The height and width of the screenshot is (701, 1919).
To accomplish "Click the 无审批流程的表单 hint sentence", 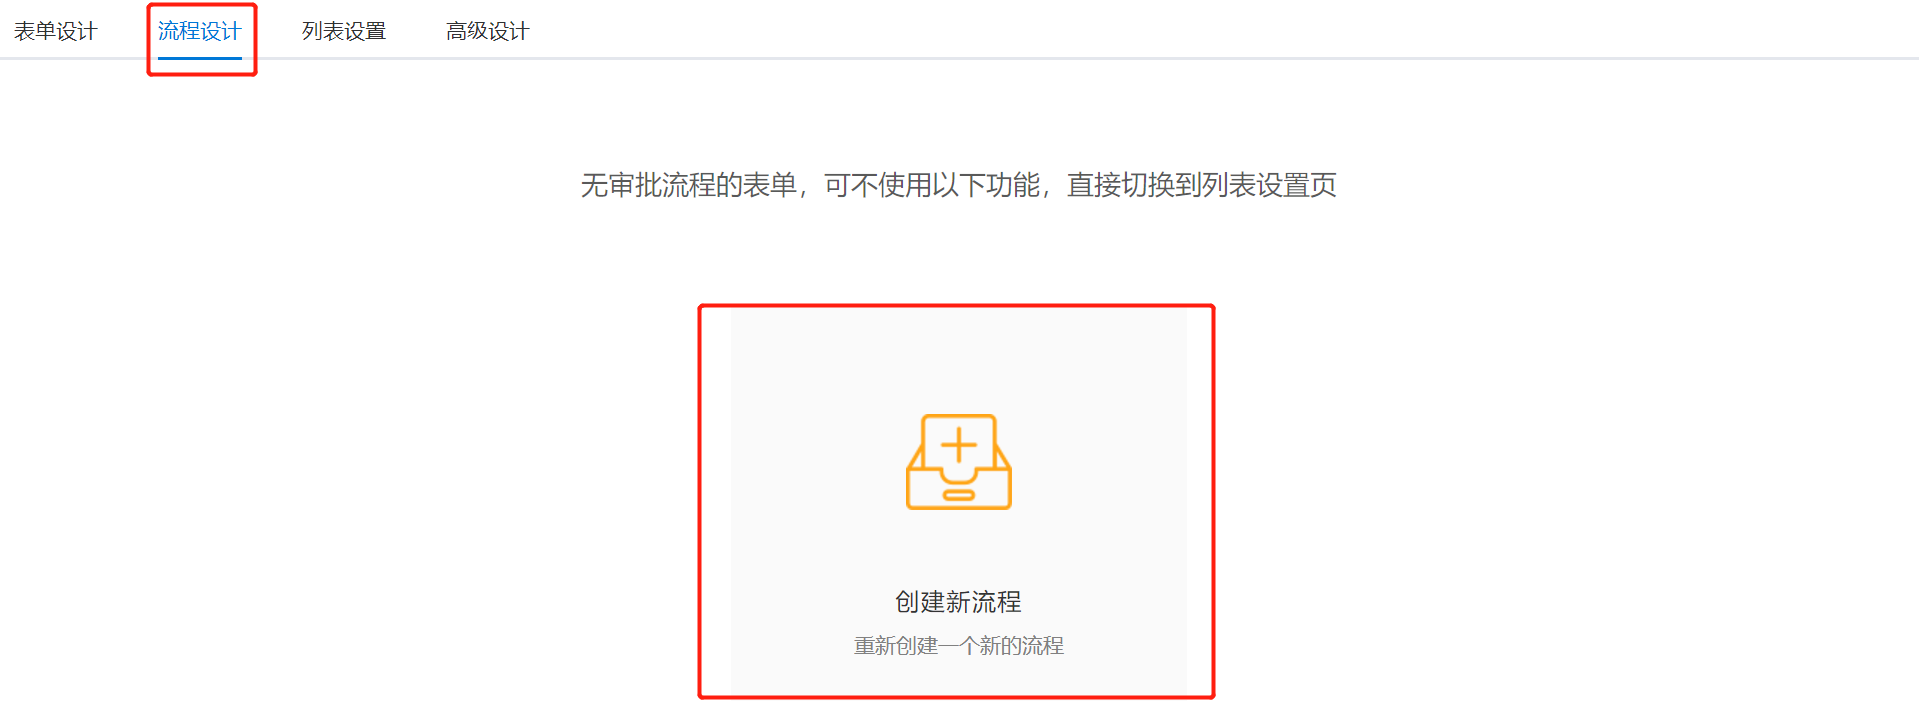I will tap(958, 185).
